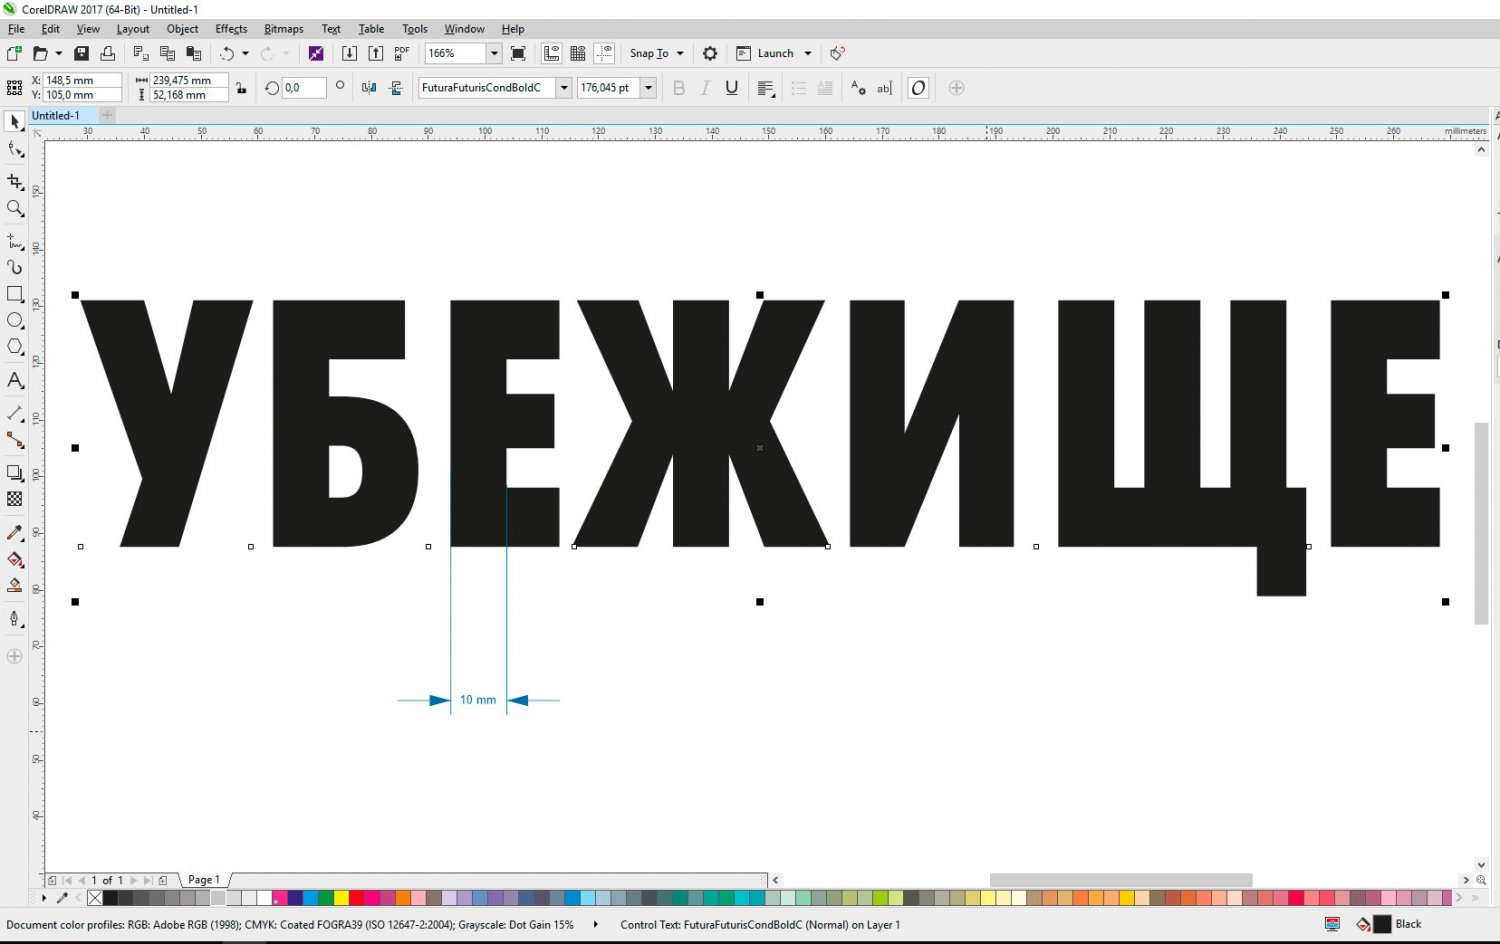Switch to Page 1 tab
The height and width of the screenshot is (944, 1500).
point(204,880)
